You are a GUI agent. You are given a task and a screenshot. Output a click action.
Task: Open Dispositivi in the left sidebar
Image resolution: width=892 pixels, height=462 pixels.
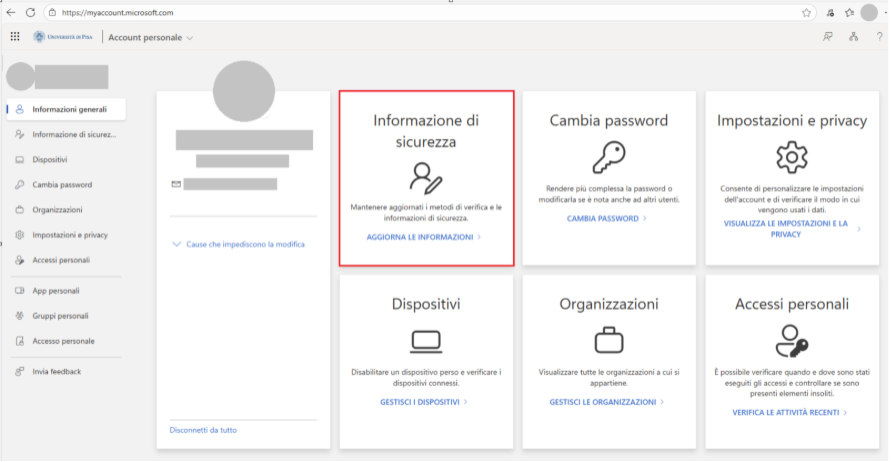point(50,160)
